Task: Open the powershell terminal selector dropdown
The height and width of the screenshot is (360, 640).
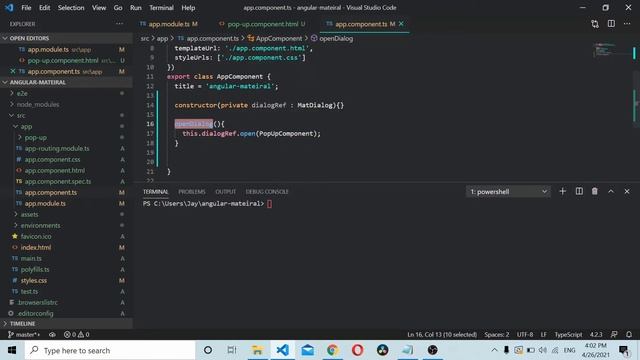Action: click(508, 191)
